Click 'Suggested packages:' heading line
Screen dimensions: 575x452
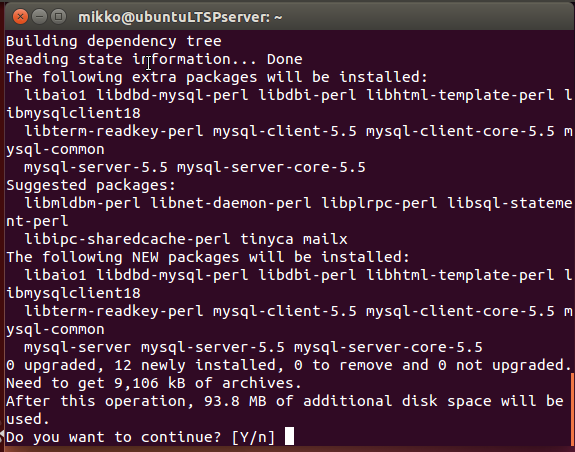[x=91, y=185]
